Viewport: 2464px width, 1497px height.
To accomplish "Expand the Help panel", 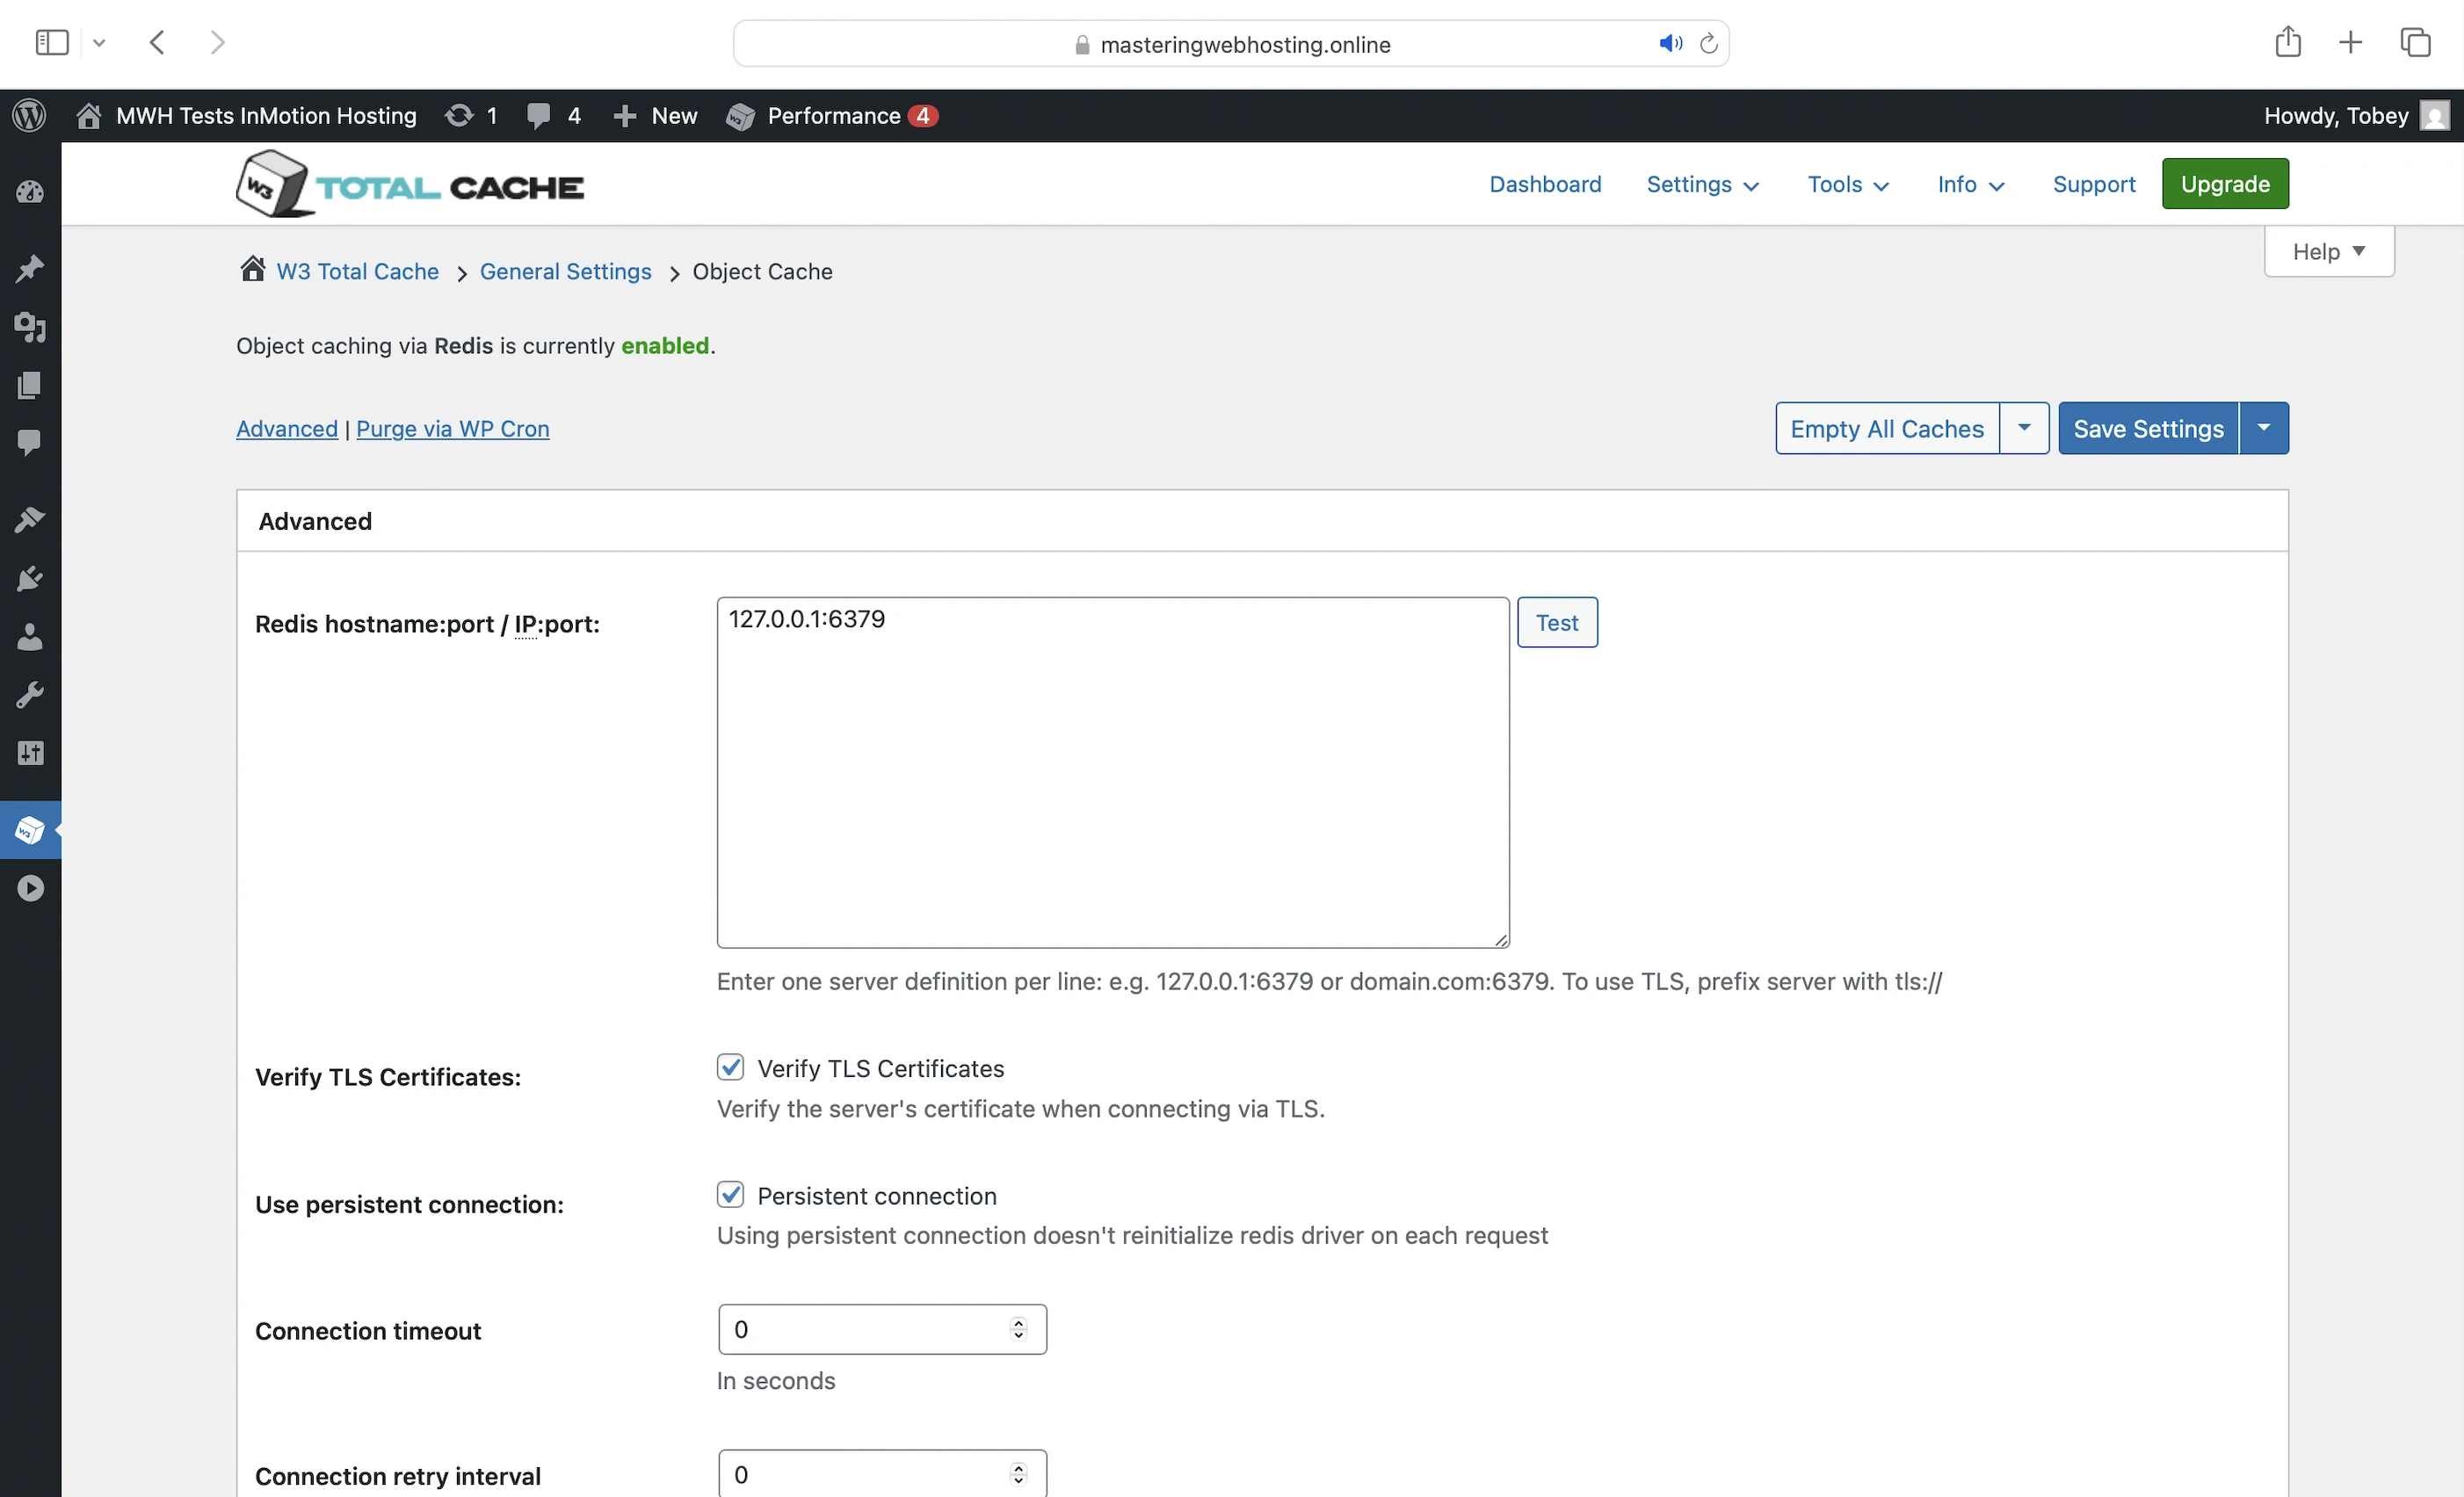I will point(2328,251).
